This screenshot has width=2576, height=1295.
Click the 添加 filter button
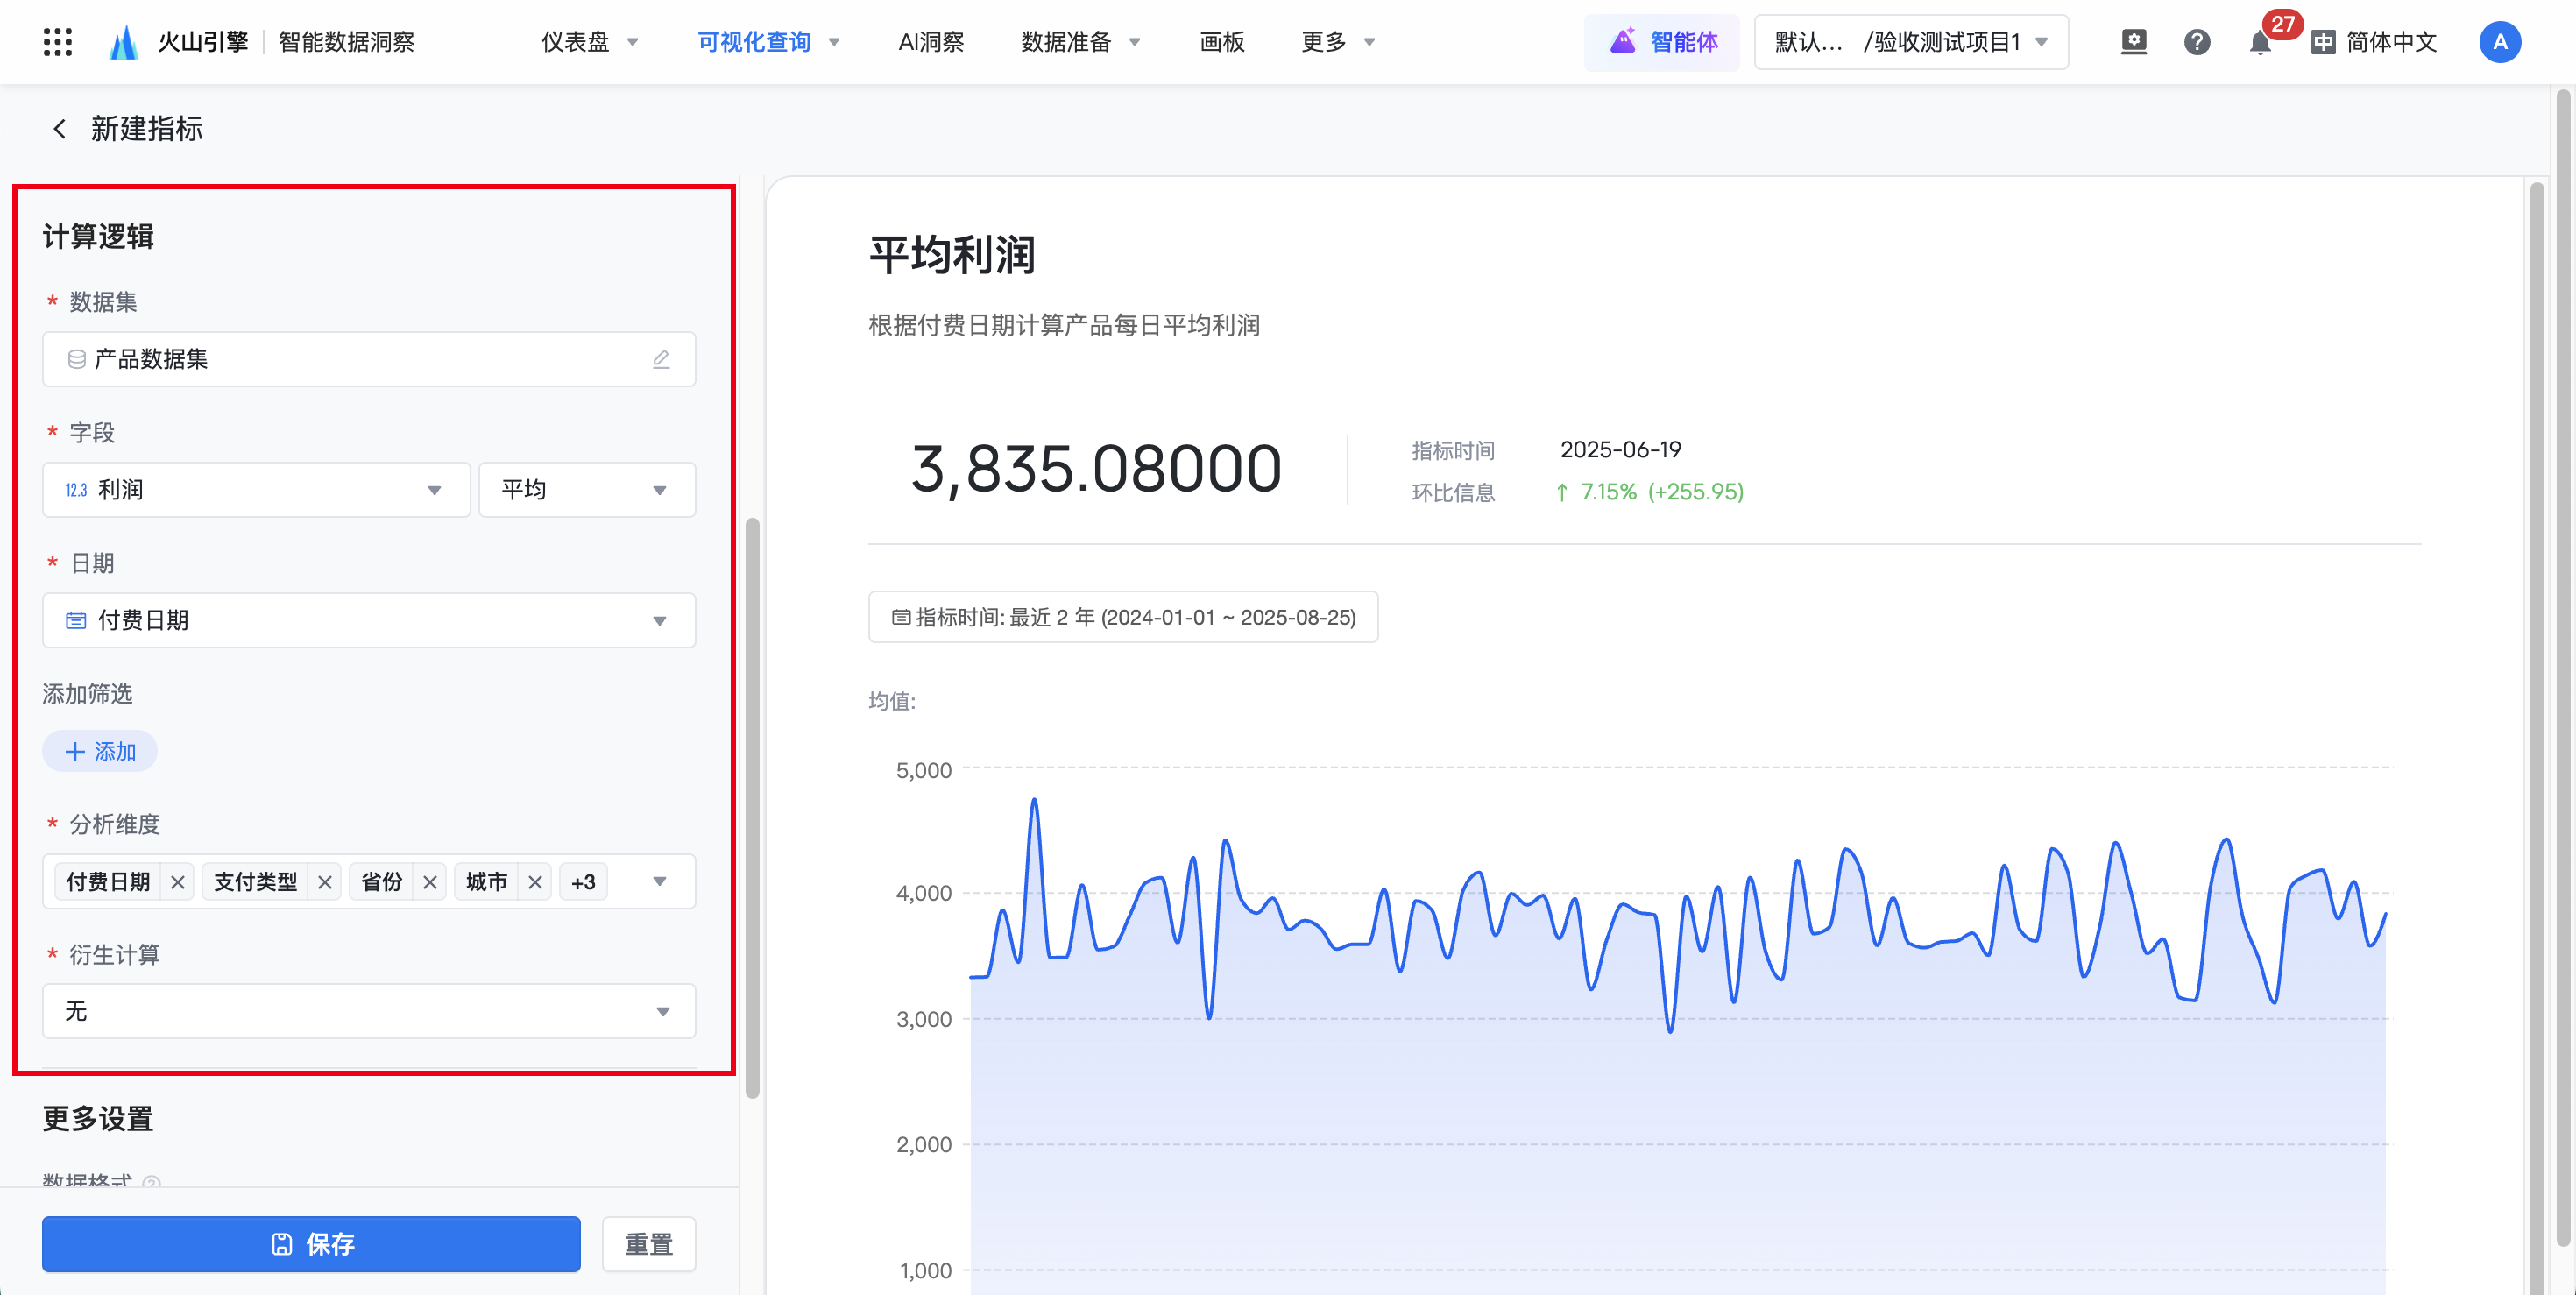100,752
